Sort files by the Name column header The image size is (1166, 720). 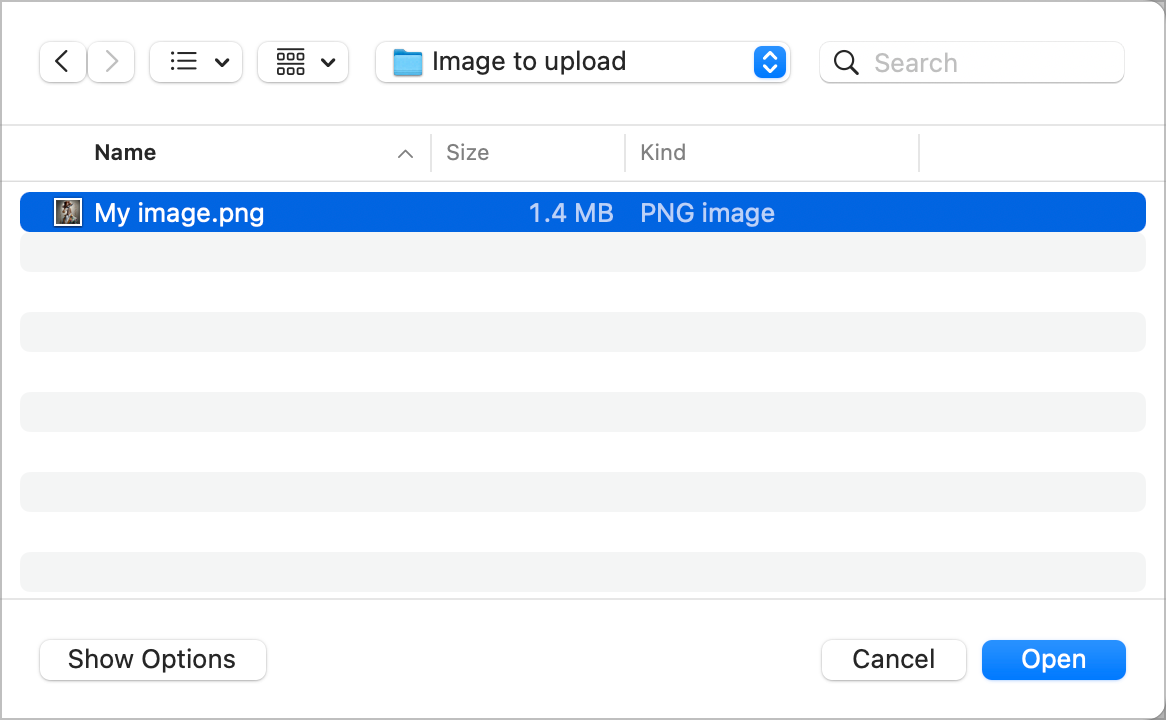pos(125,153)
